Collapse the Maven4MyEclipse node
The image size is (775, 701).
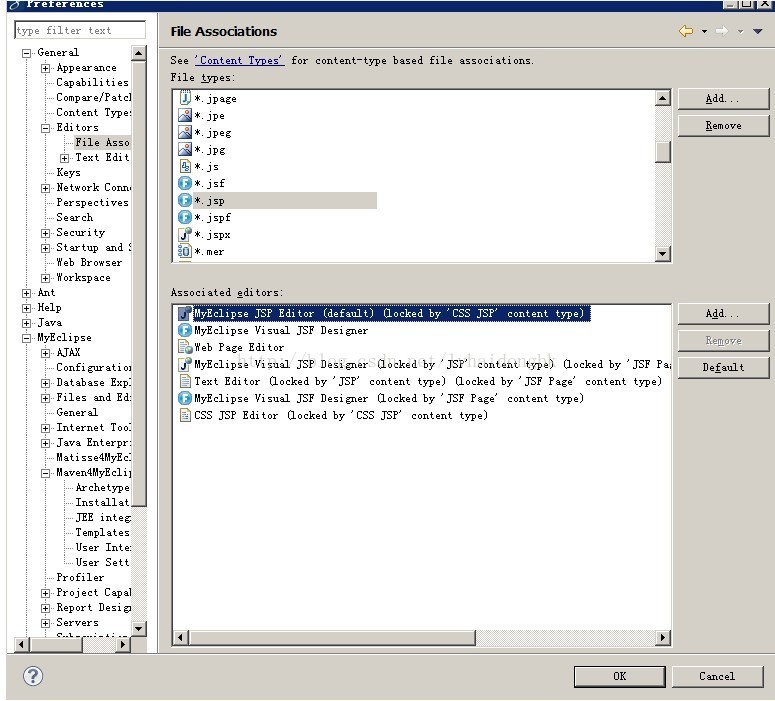[45, 473]
